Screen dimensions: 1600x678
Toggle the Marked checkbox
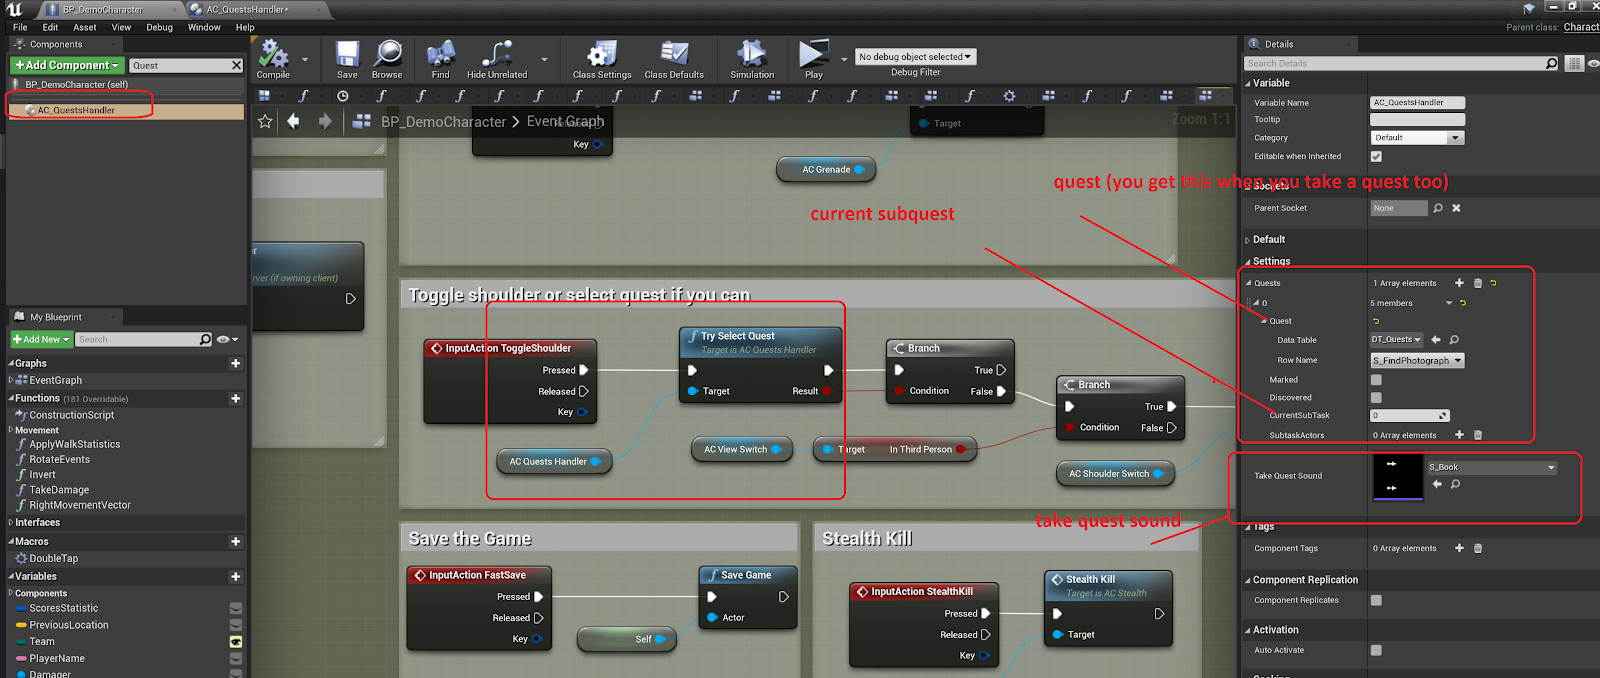[x=1376, y=380]
